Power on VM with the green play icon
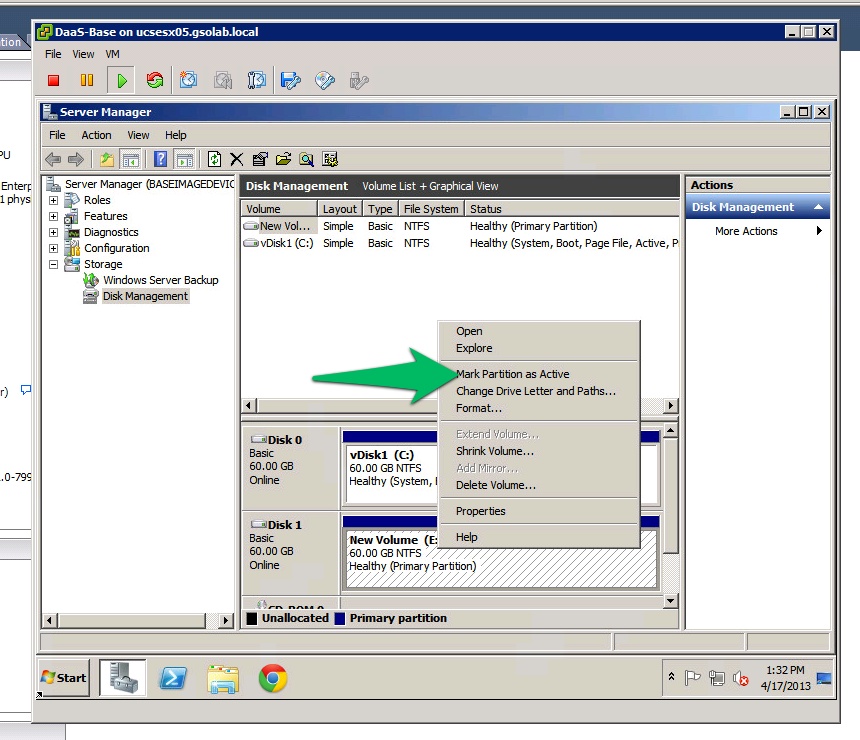Image resolution: width=860 pixels, height=740 pixels. coord(122,81)
